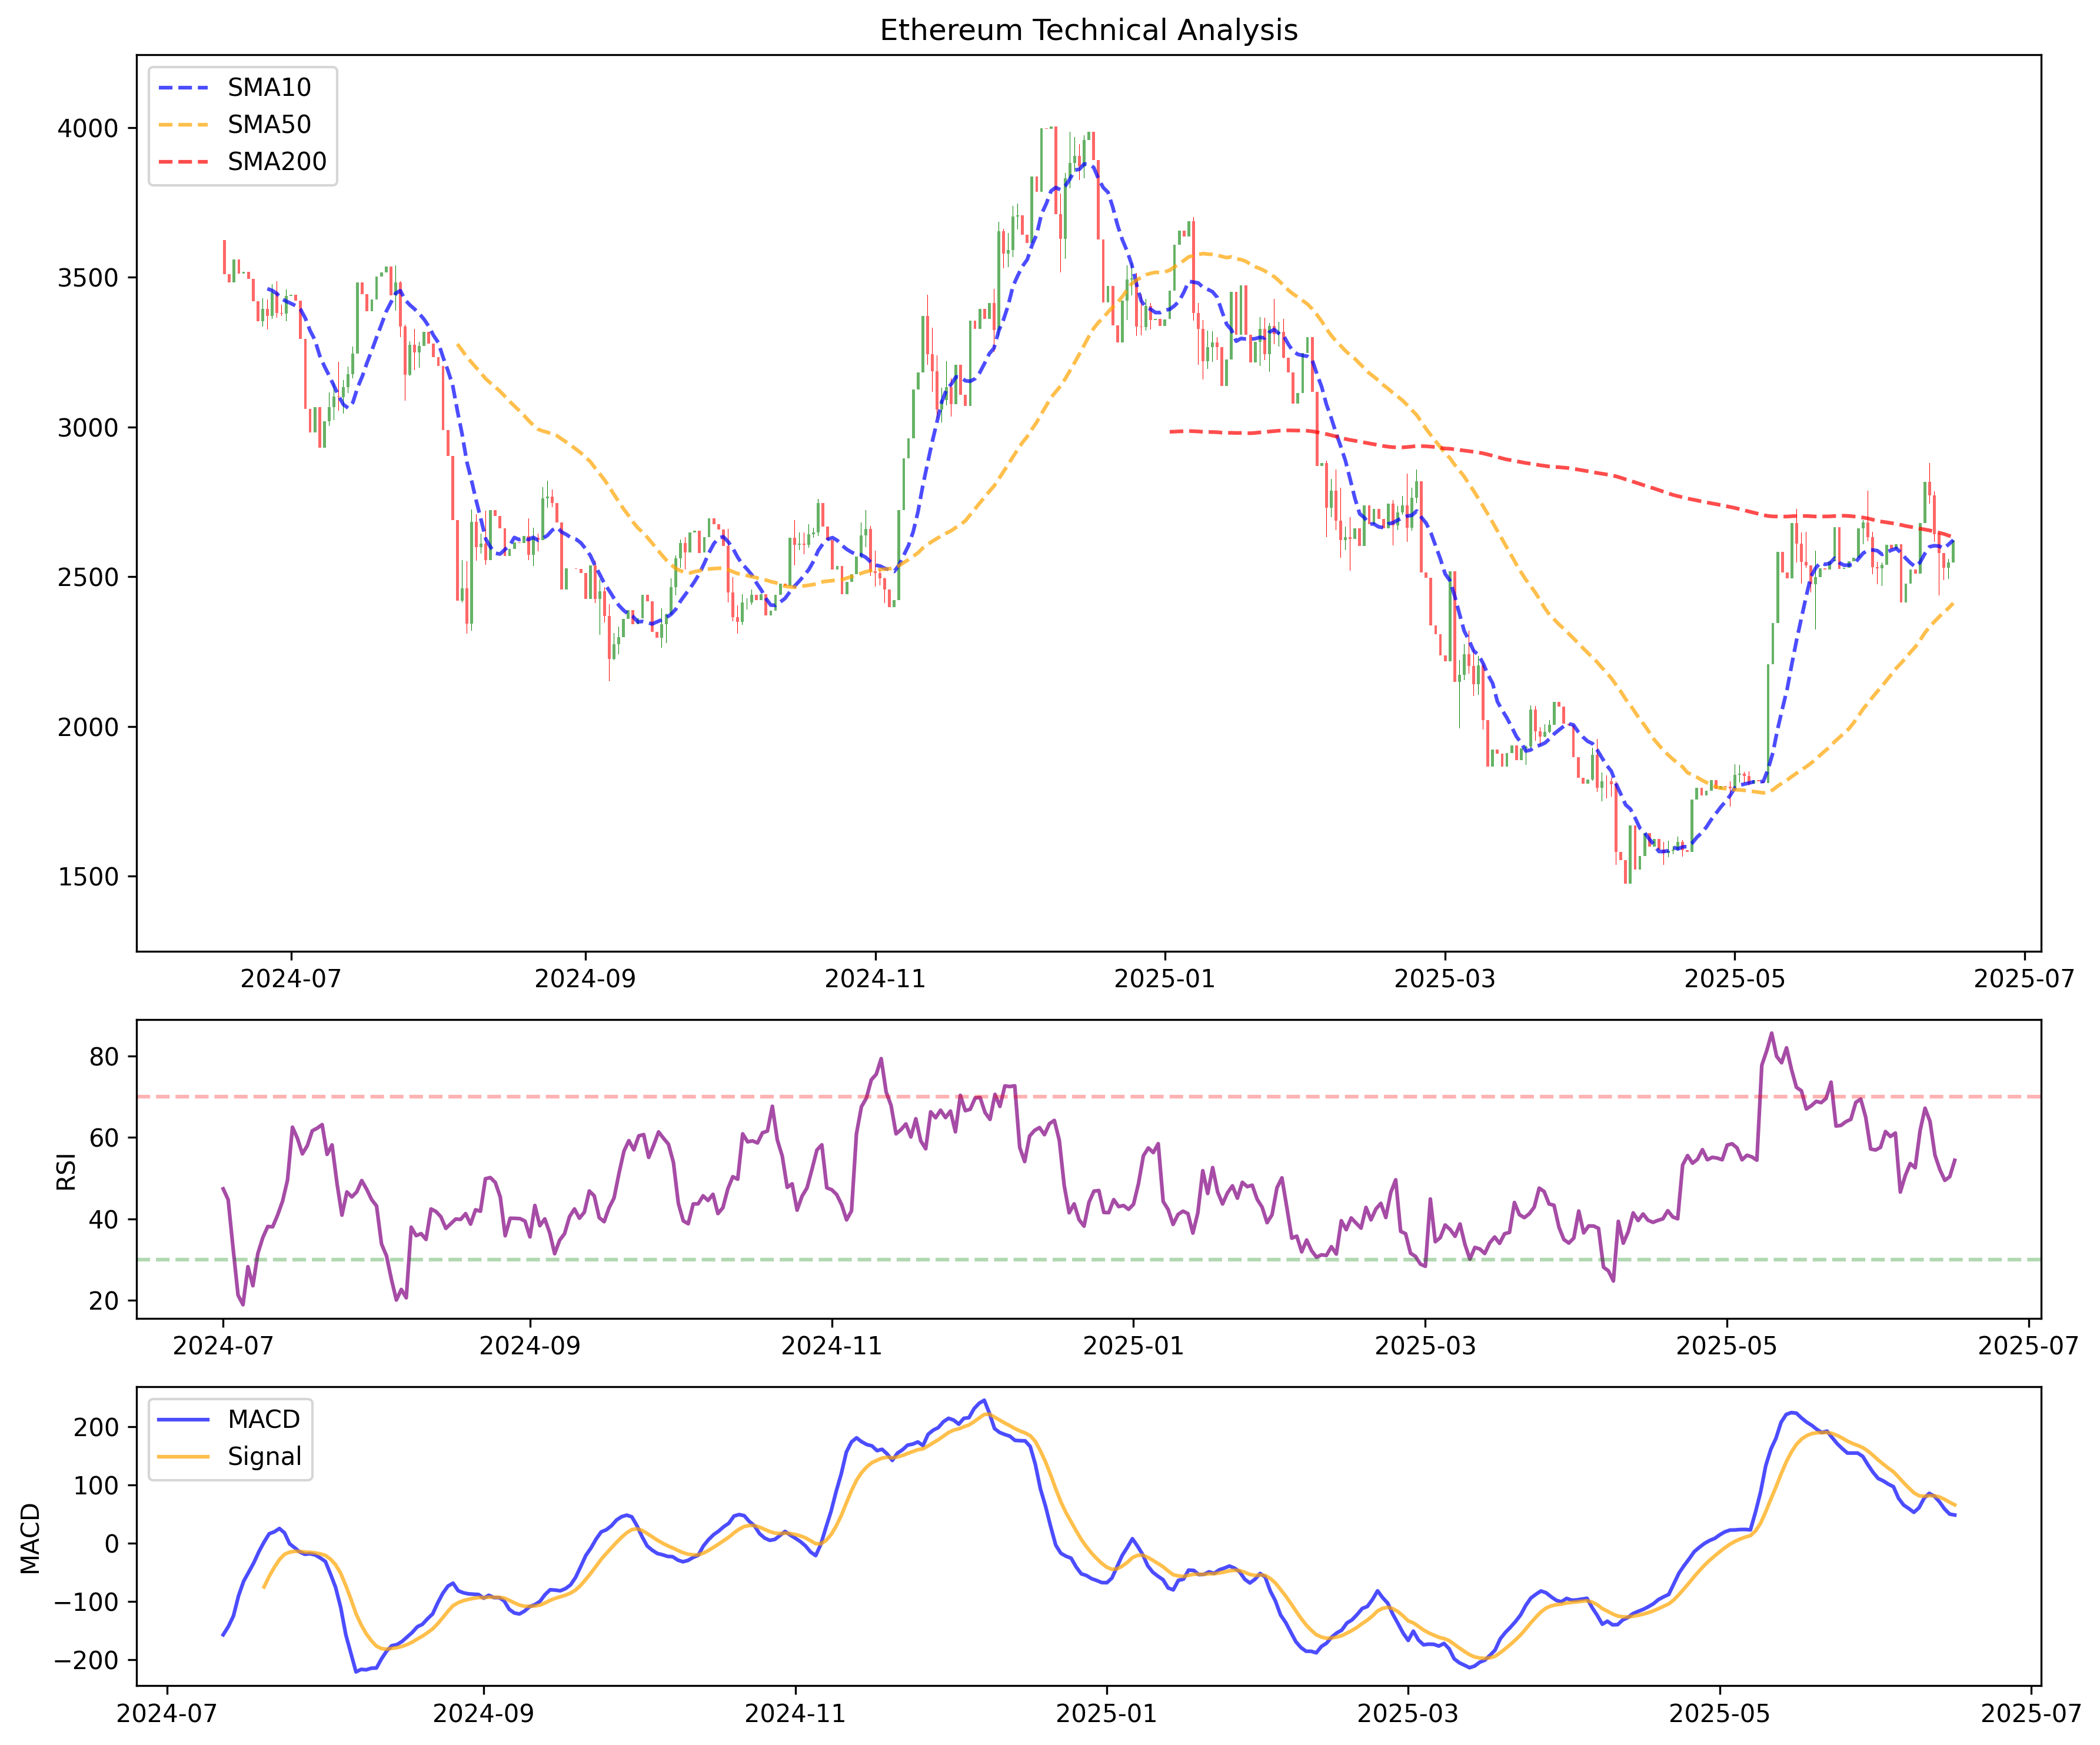Click the -200 tick on MACD axis
This screenshot has height=1745, width=2100.
pos(87,1661)
